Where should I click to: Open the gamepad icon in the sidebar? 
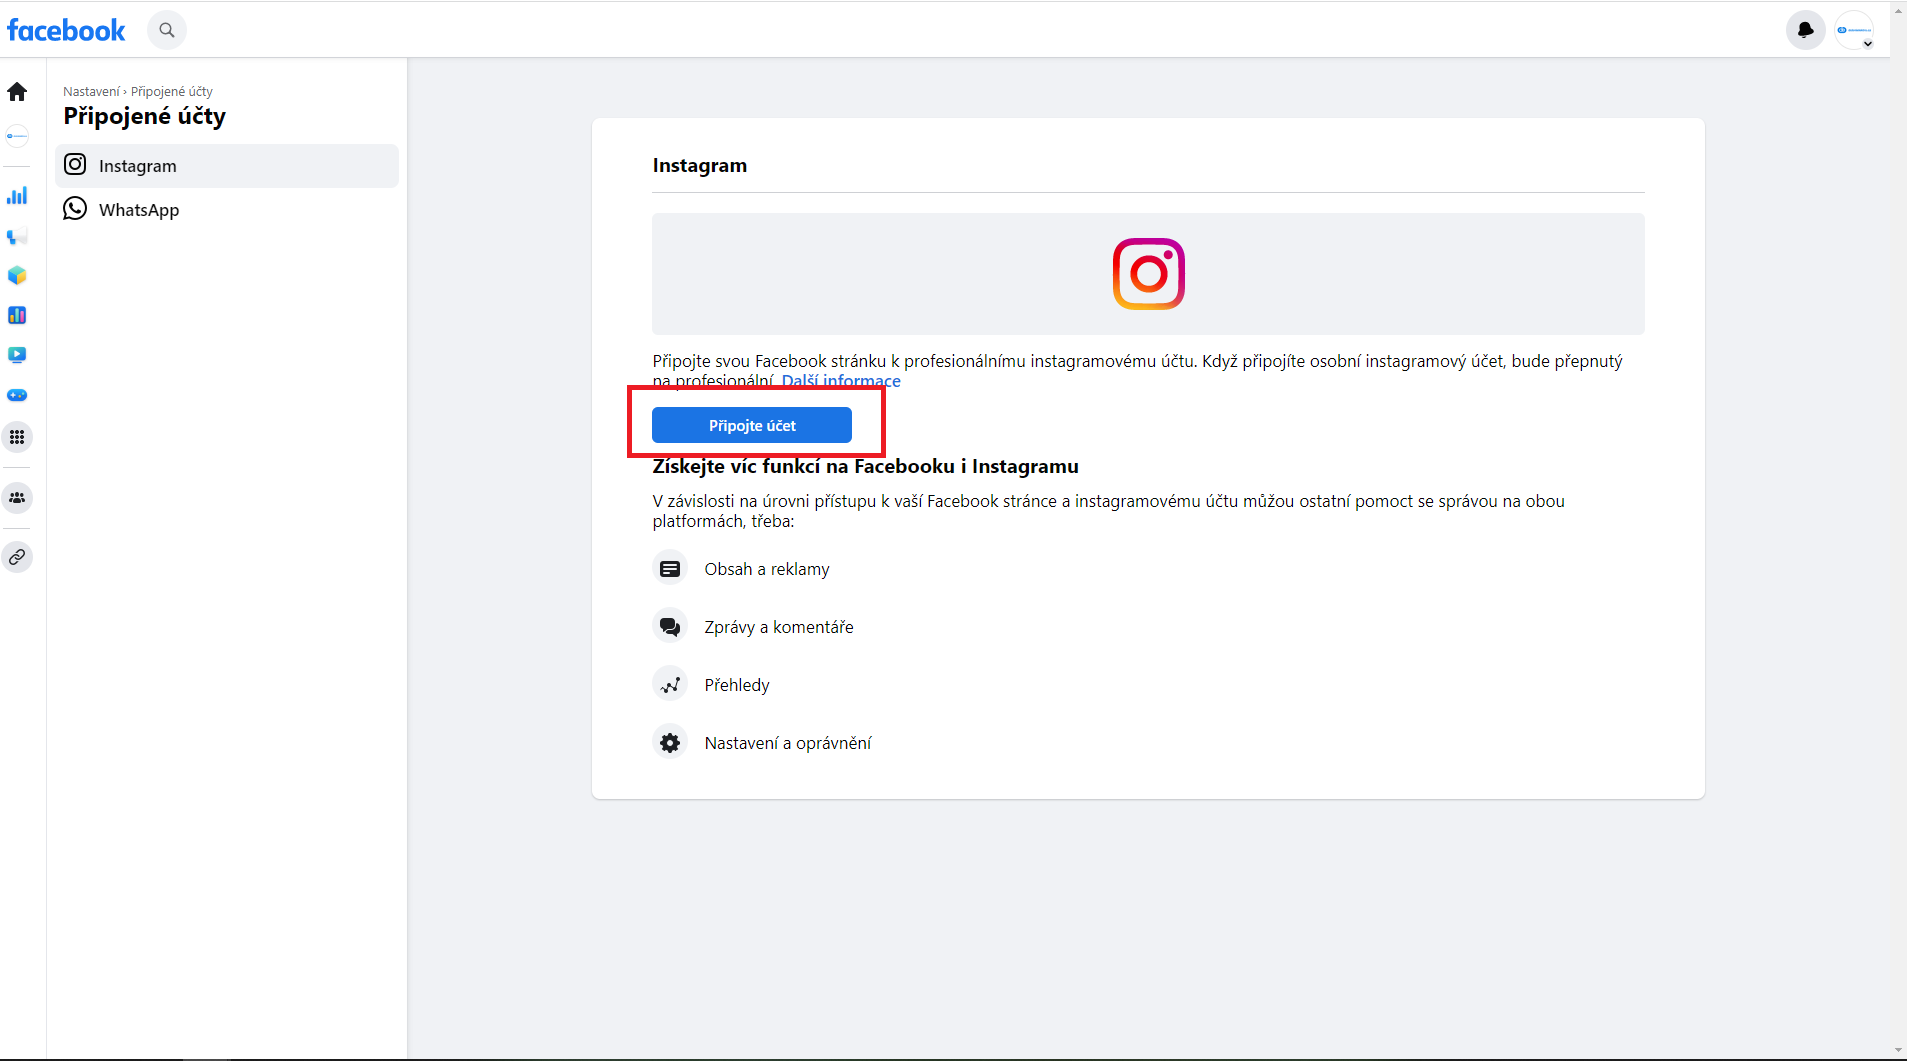17,395
